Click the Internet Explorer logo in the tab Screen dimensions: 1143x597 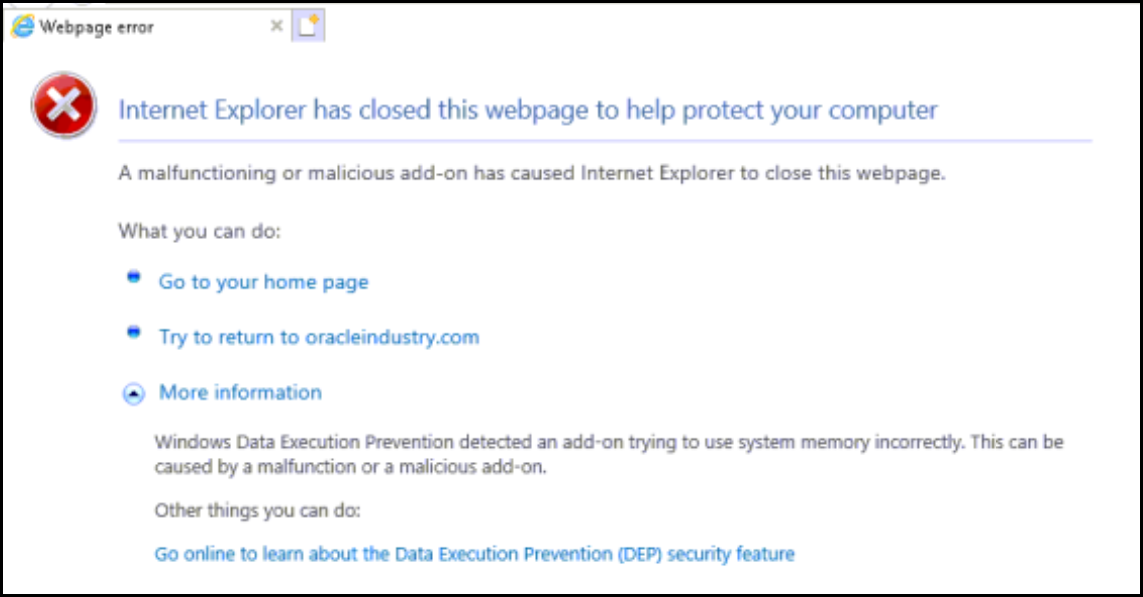23,26
